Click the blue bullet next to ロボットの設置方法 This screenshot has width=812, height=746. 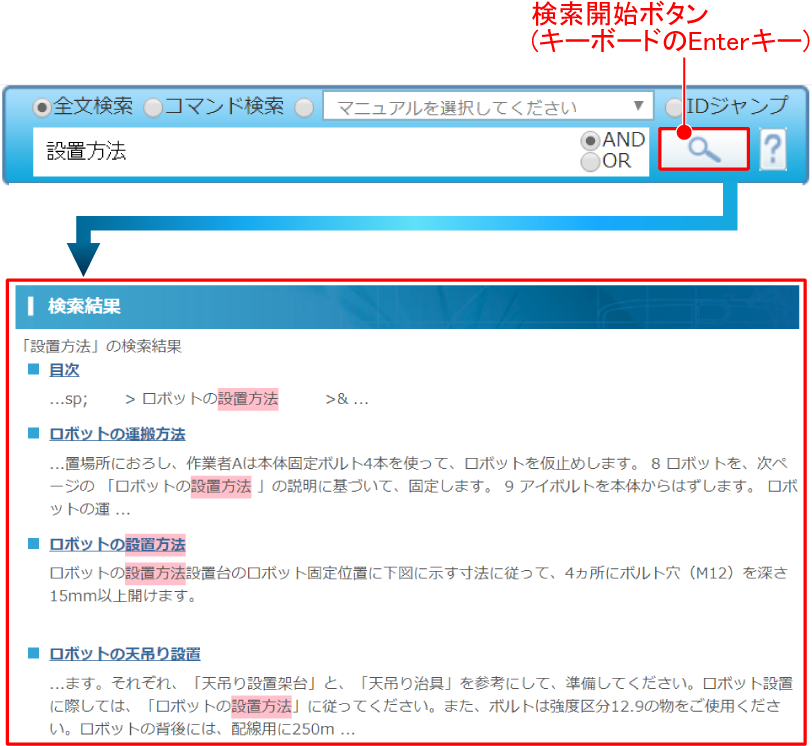(33, 545)
